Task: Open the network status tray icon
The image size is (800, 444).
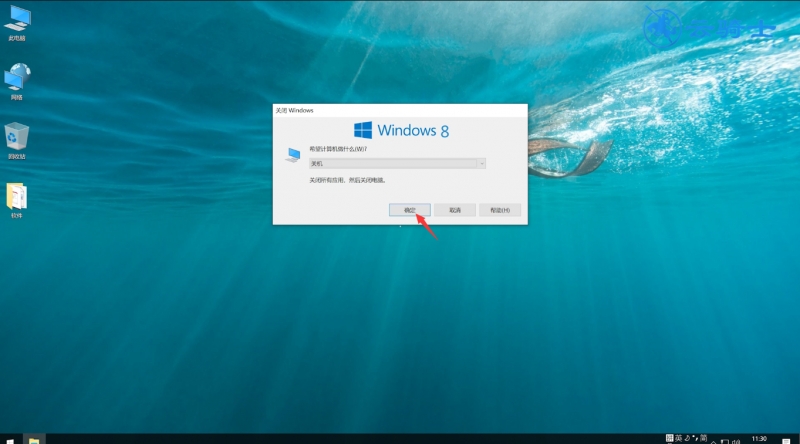Action: 725,441
